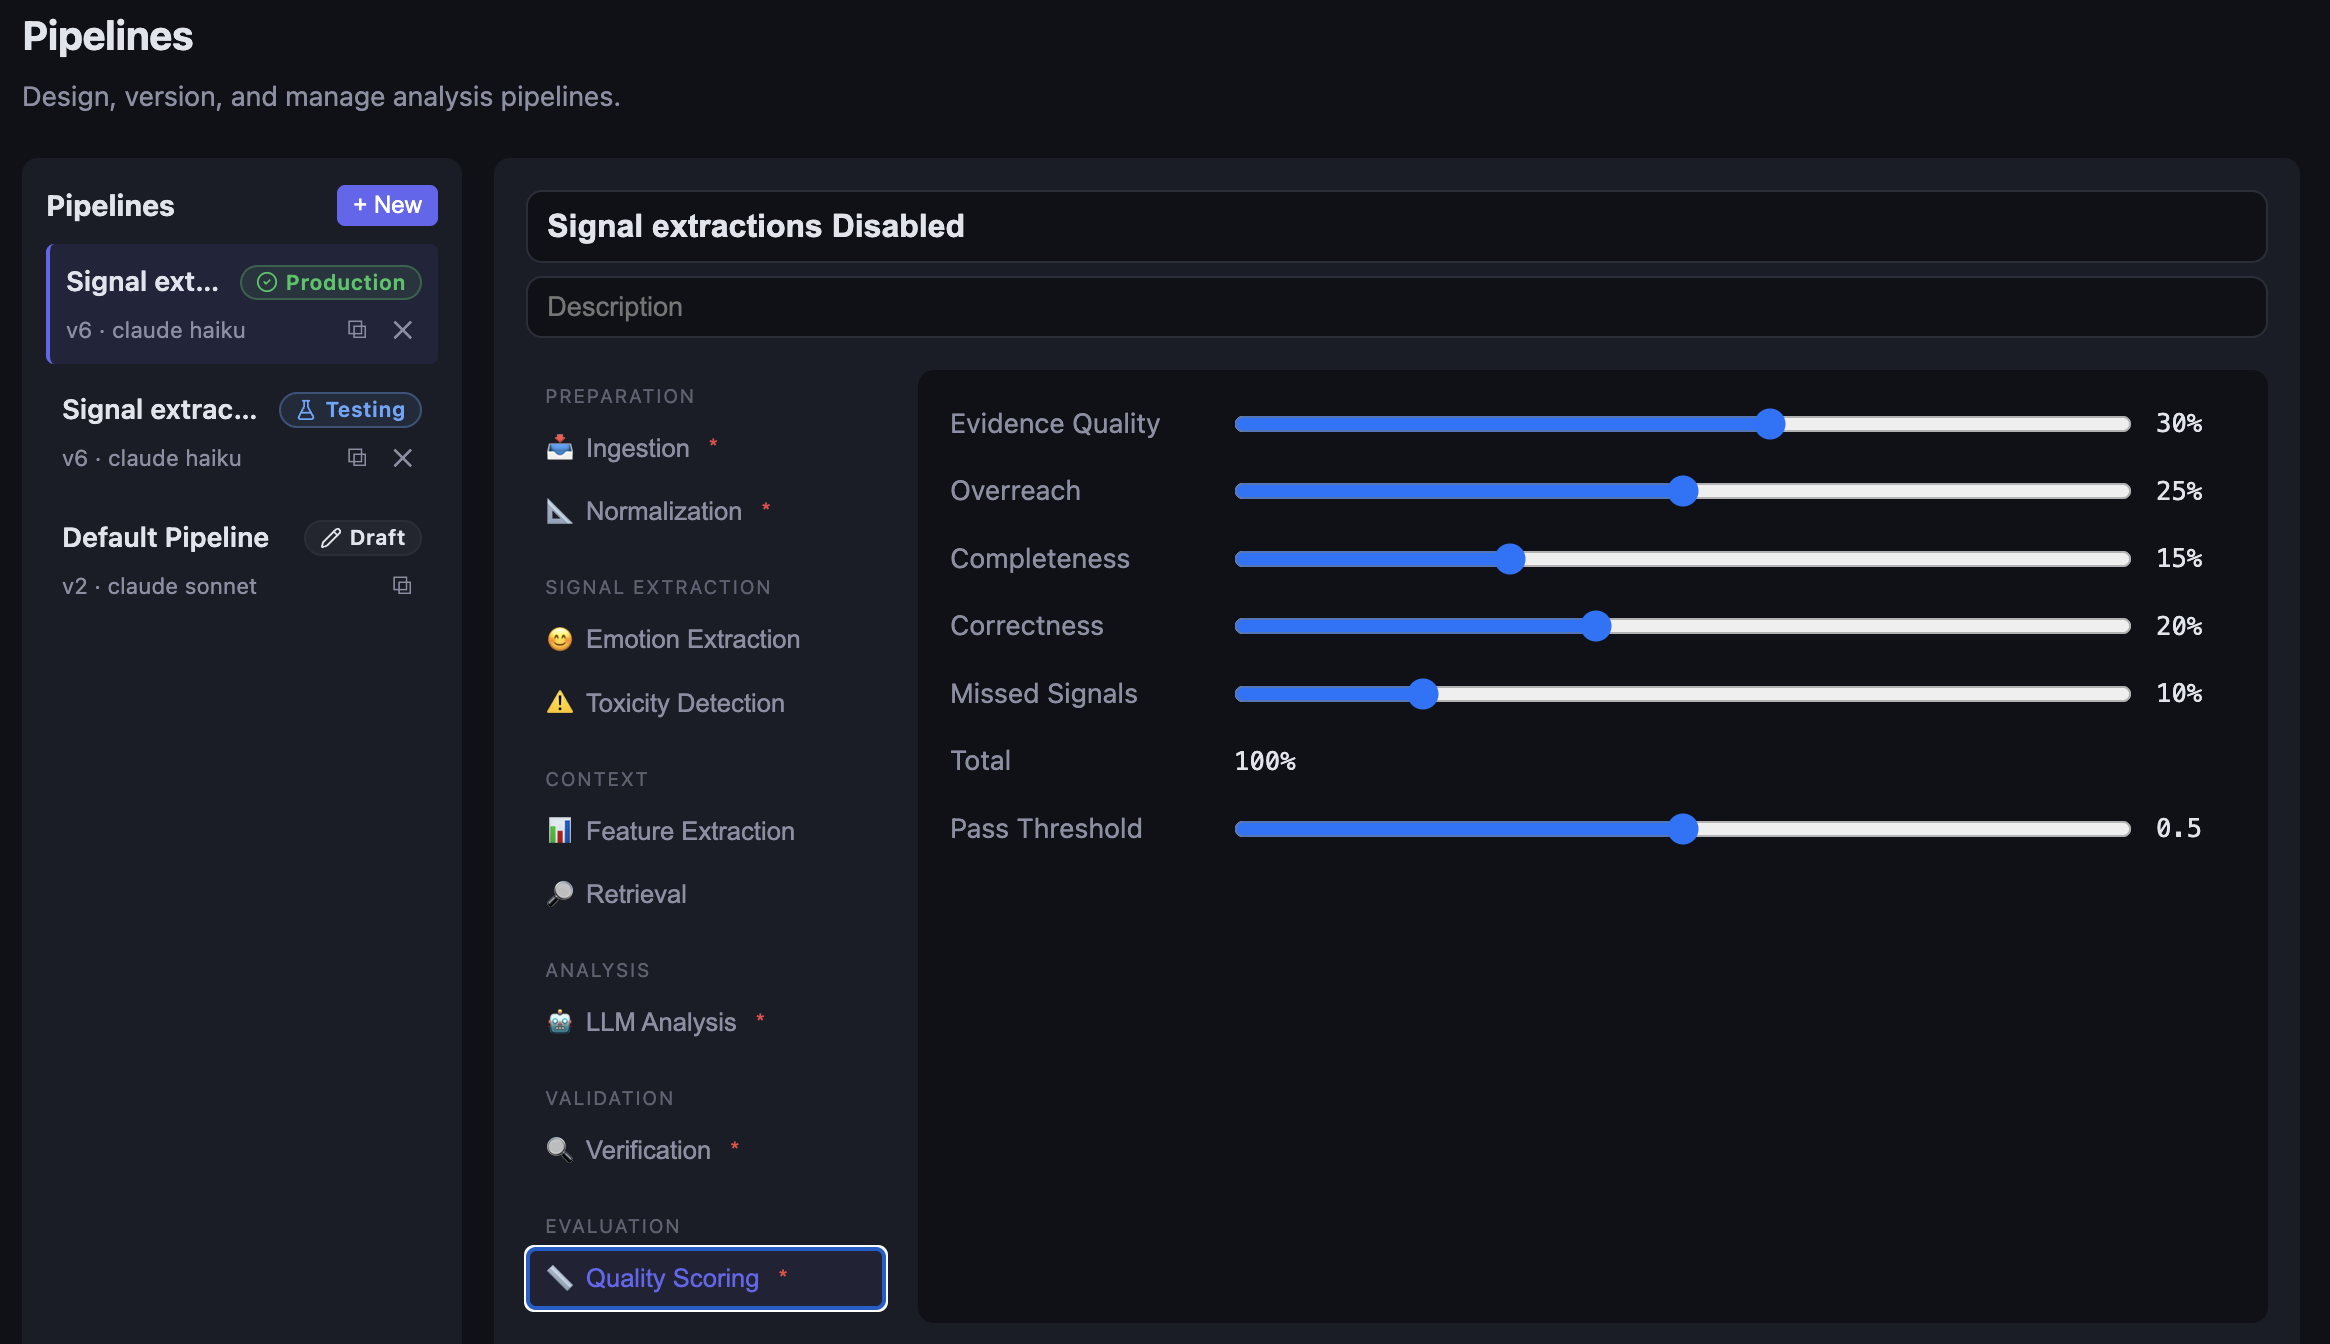2330x1344 pixels.
Task: Click the Production status badge
Action: [x=330, y=282]
